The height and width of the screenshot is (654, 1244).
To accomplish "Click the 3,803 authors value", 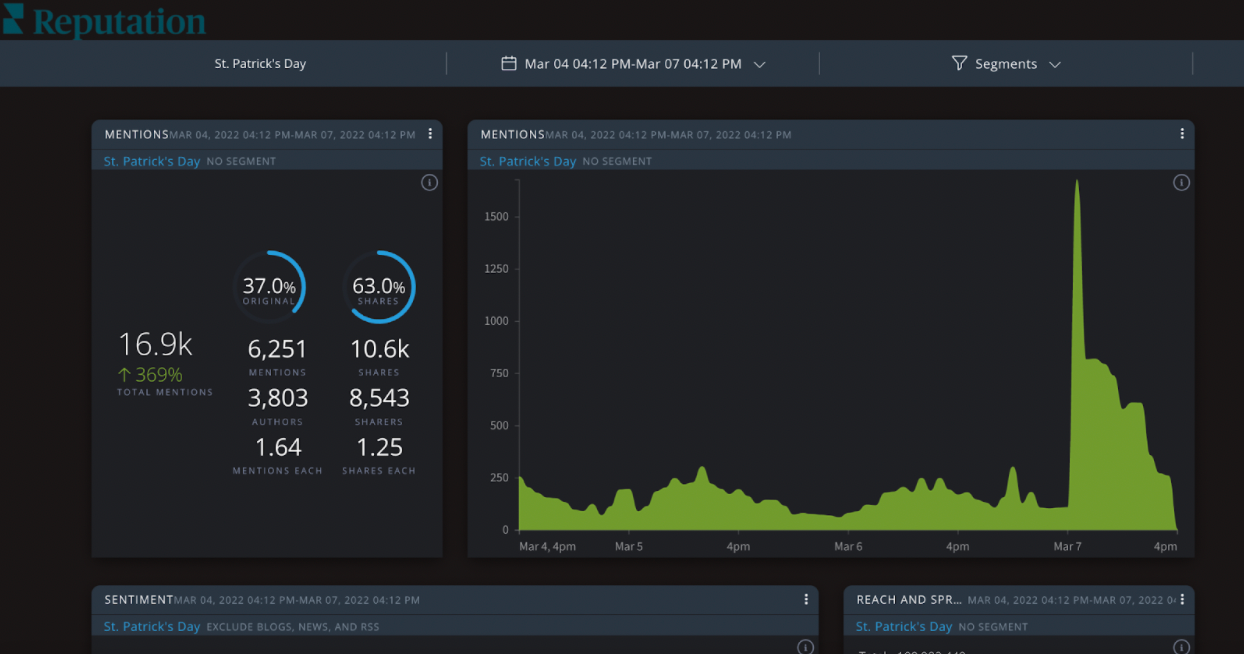I will [278, 398].
